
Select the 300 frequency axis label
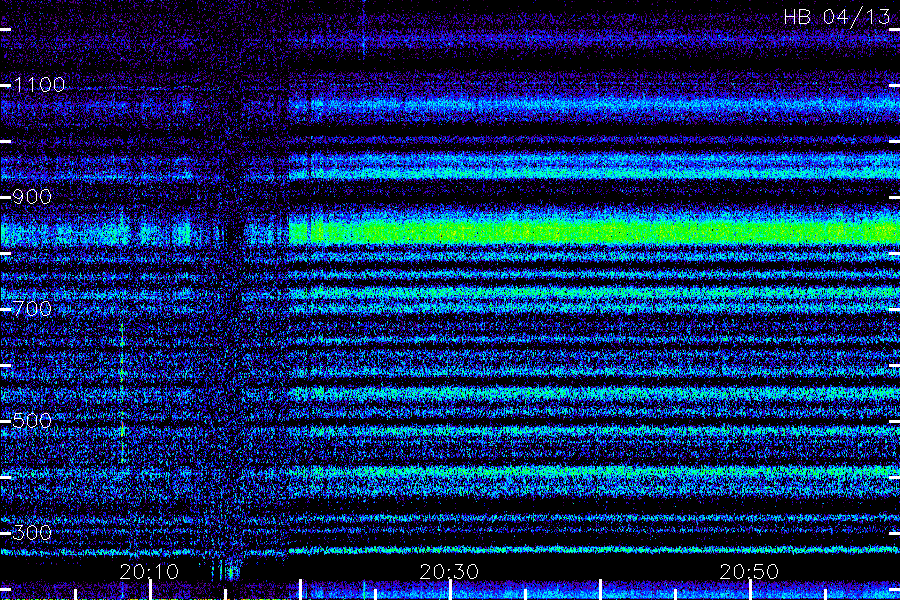[x=32, y=533]
